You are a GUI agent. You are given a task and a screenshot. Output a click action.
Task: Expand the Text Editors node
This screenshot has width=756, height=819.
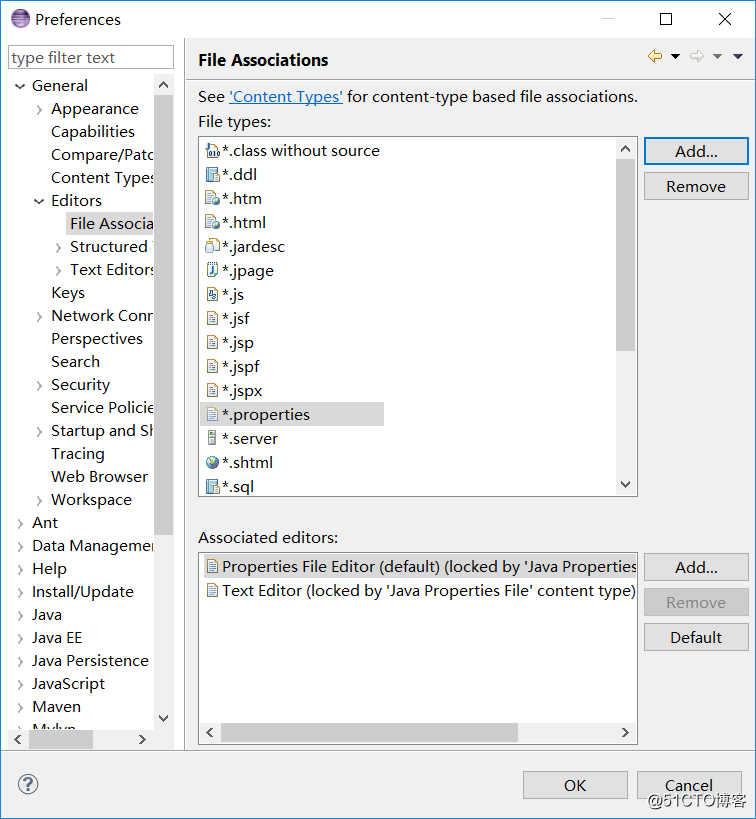(59, 271)
